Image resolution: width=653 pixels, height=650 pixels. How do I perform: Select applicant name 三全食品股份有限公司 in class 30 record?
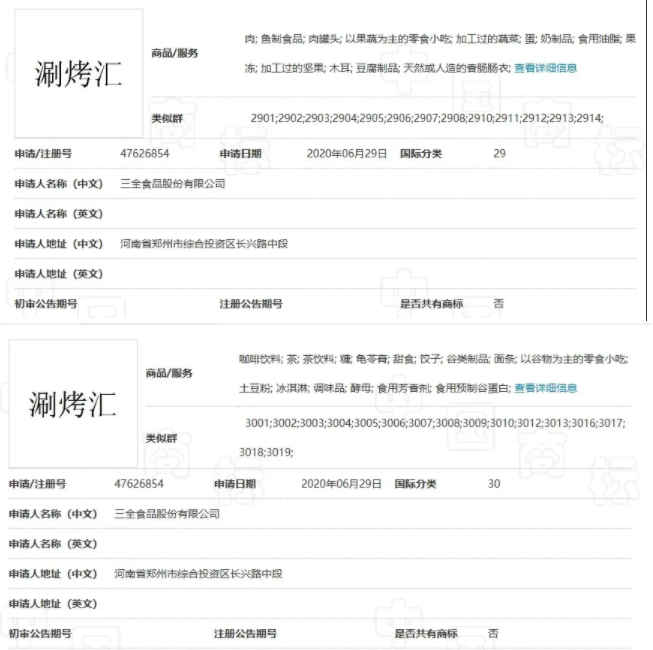tap(167, 513)
